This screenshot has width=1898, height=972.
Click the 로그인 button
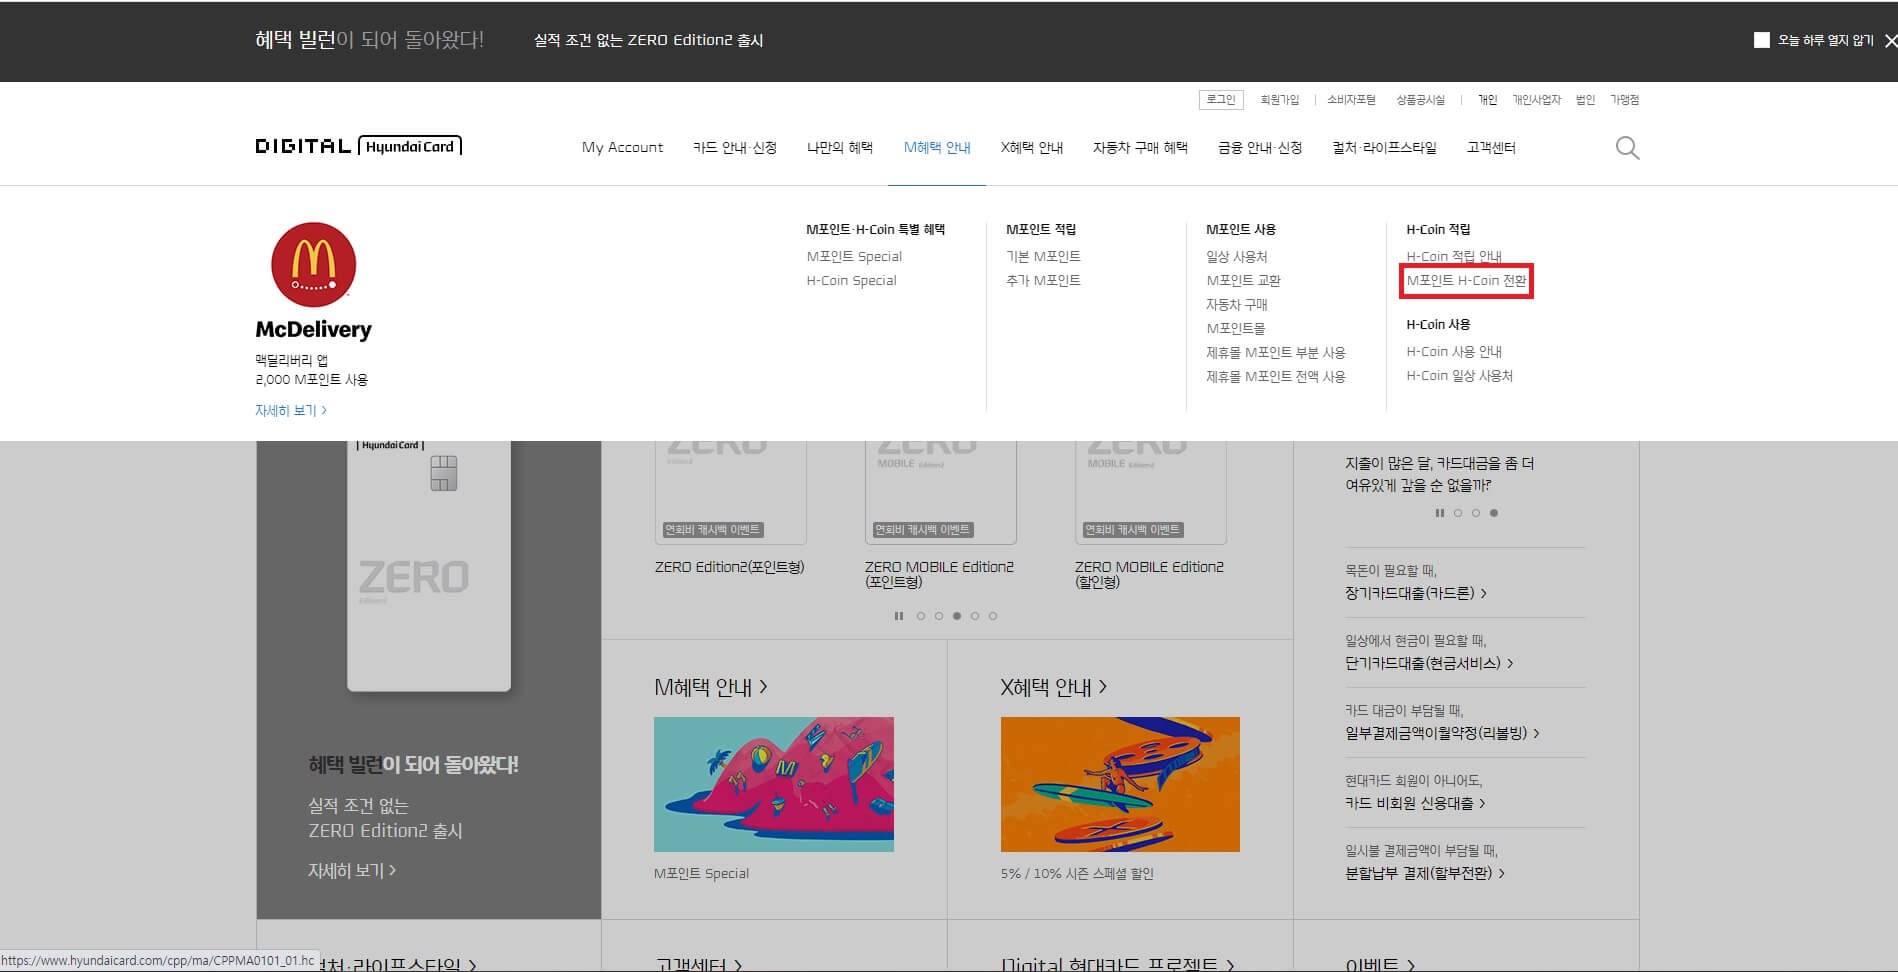[1221, 100]
